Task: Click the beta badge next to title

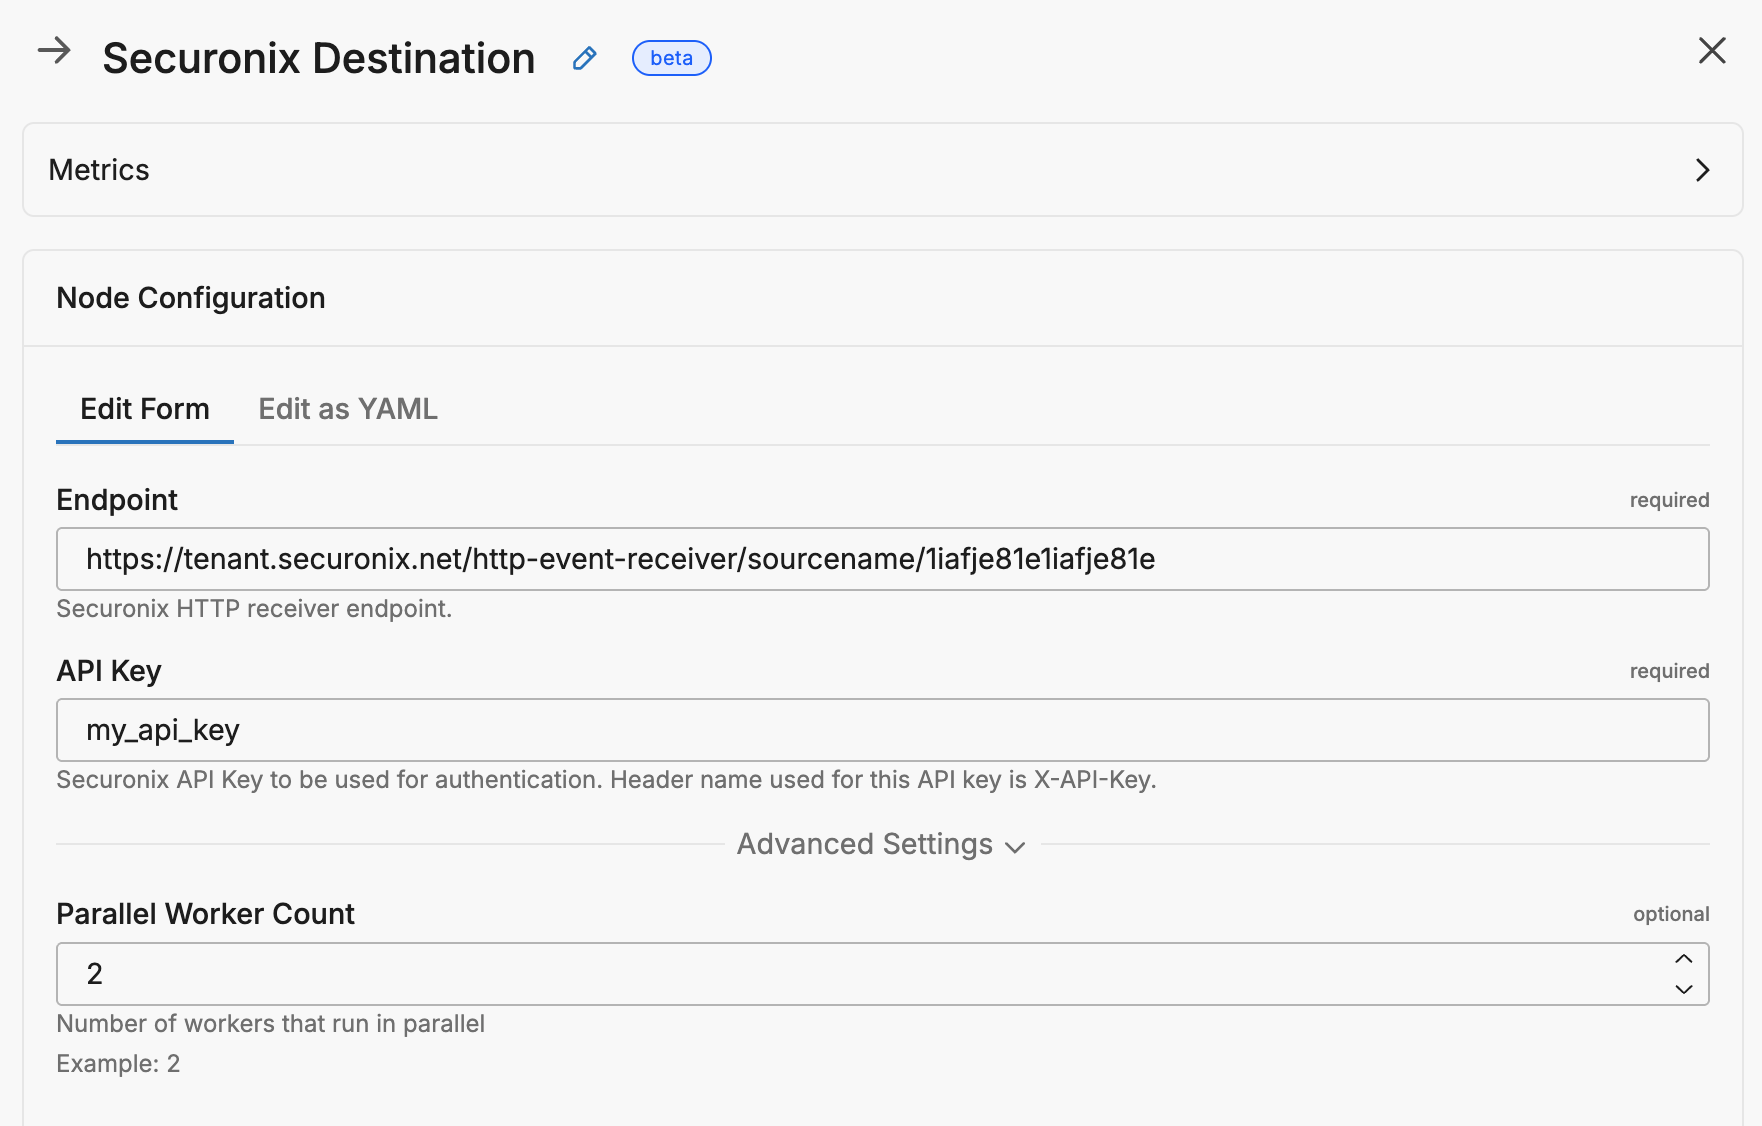Action: (x=671, y=58)
